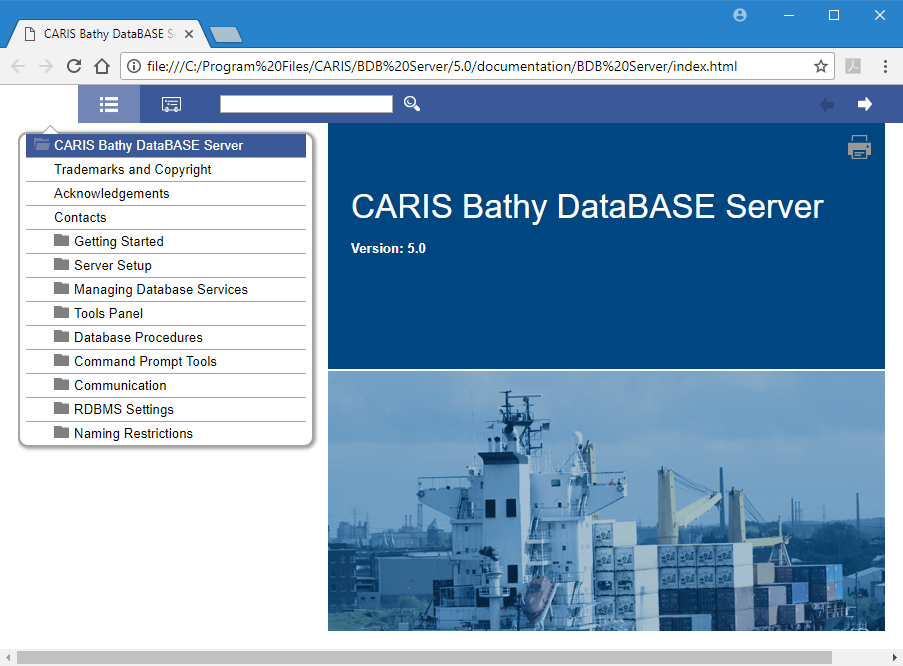Reload the page in browser
The image size is (903, 666).
[73, 66]
